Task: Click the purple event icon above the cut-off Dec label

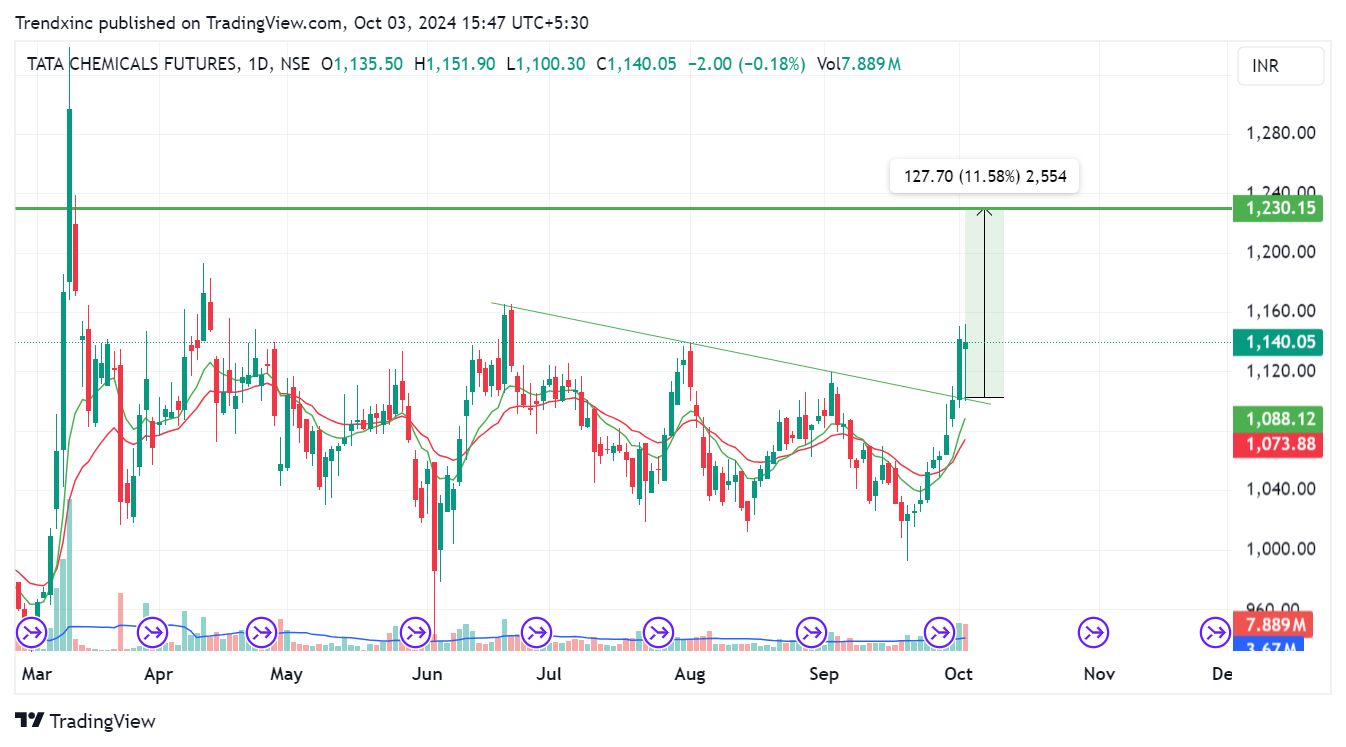Action: pyautogui.click(x=1215, y=632)
